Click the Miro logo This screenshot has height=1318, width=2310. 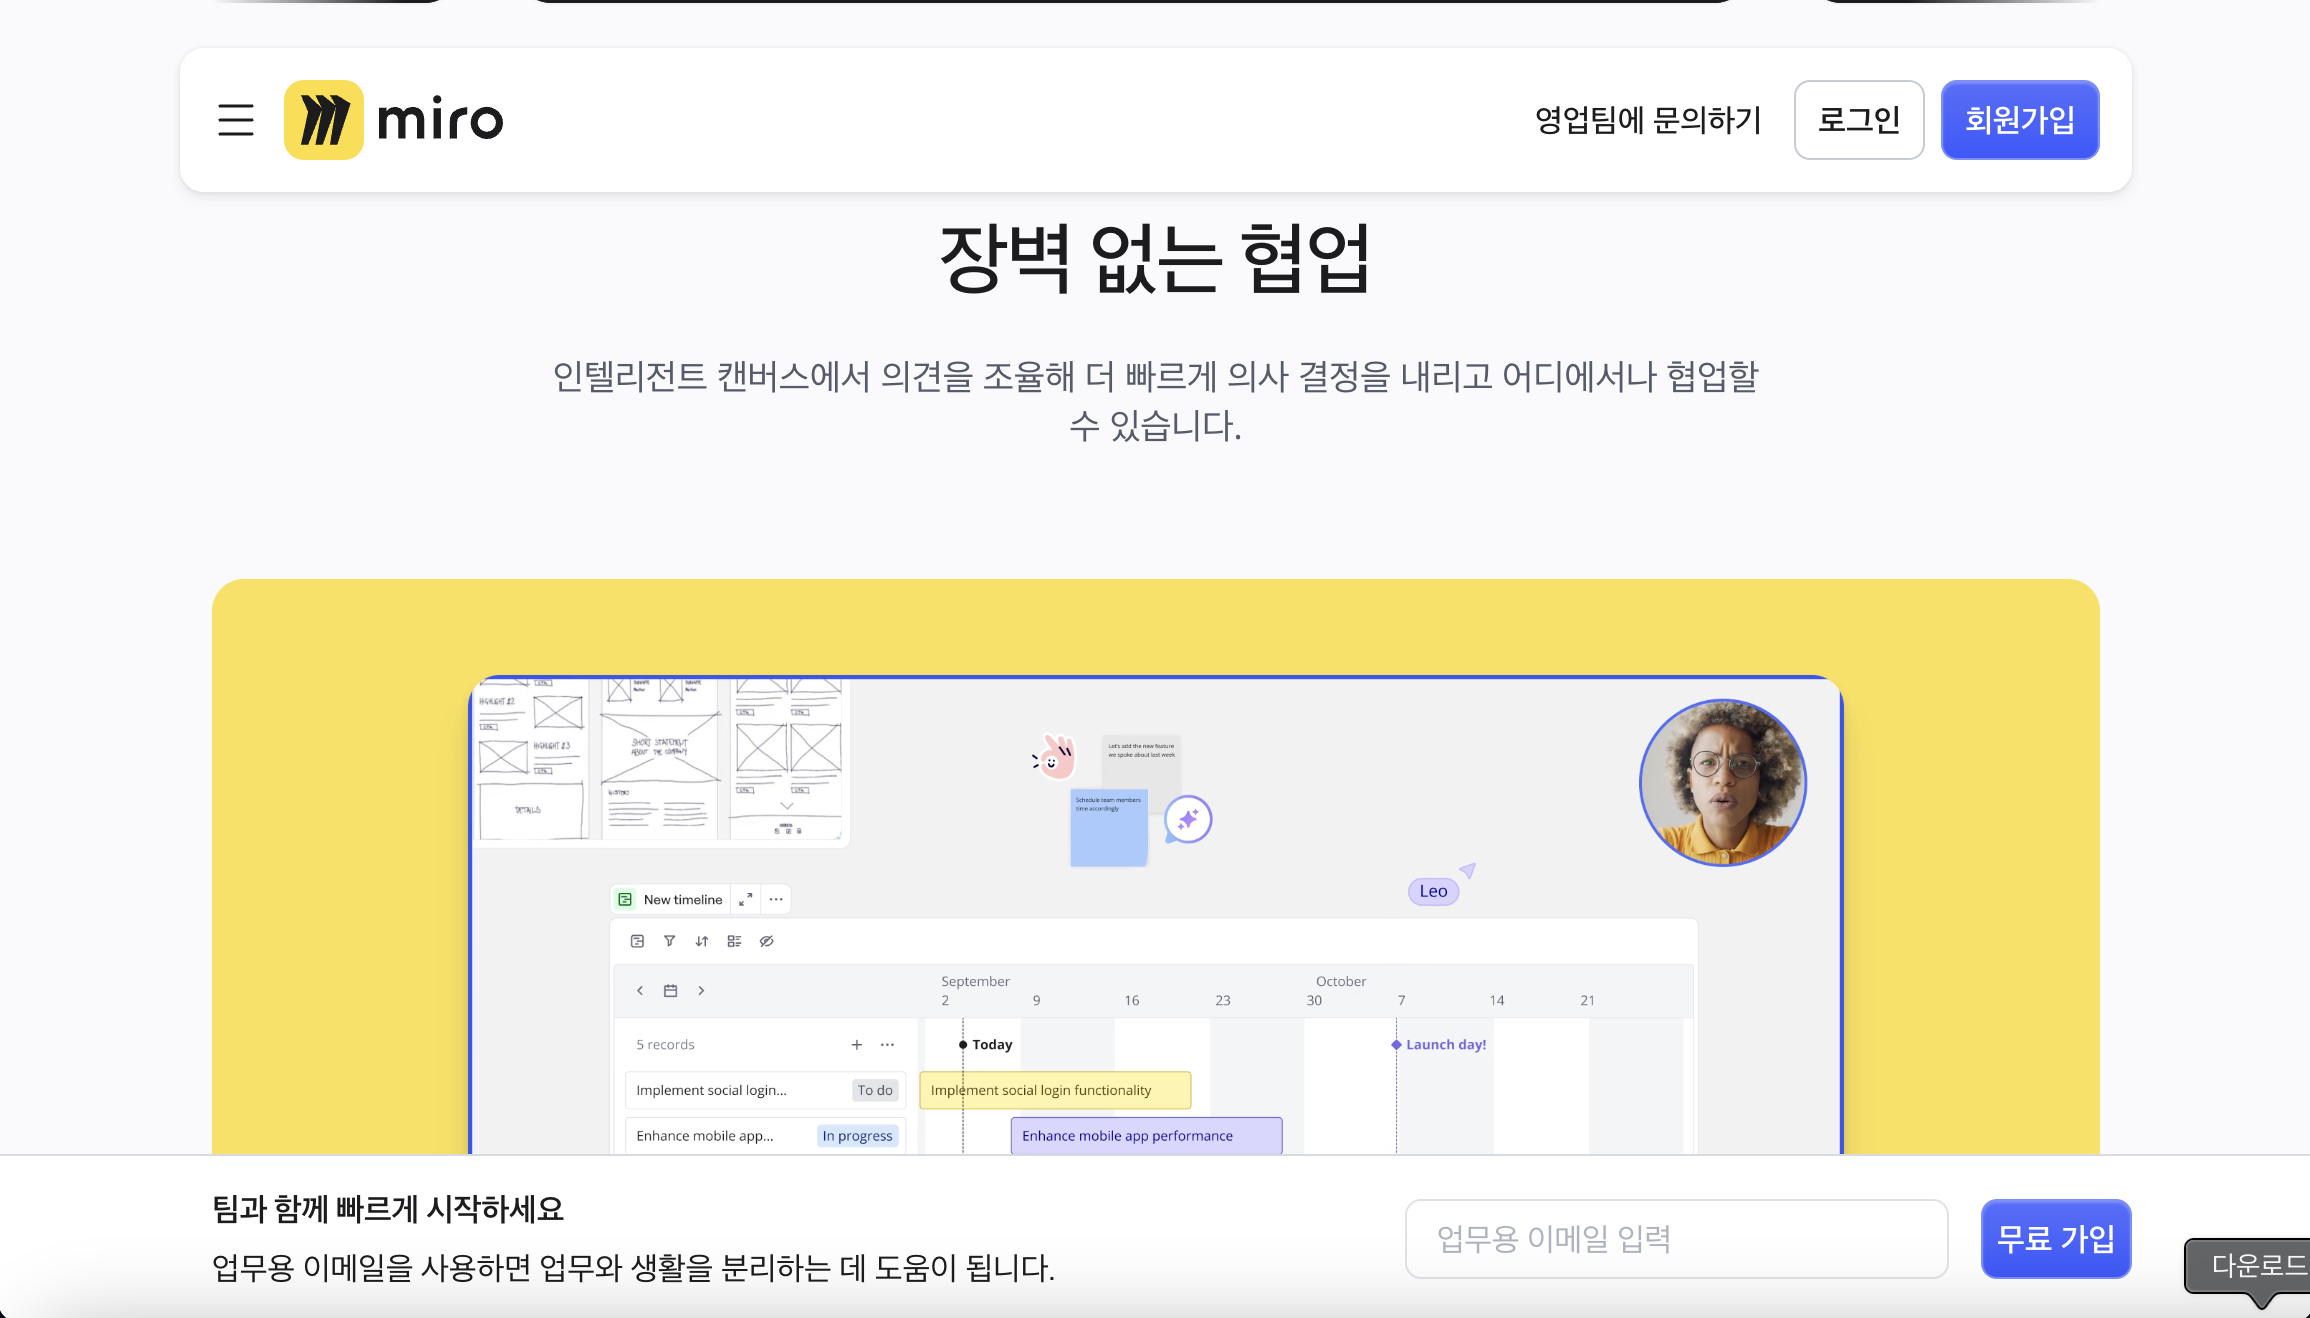click(x=393, y=120)
